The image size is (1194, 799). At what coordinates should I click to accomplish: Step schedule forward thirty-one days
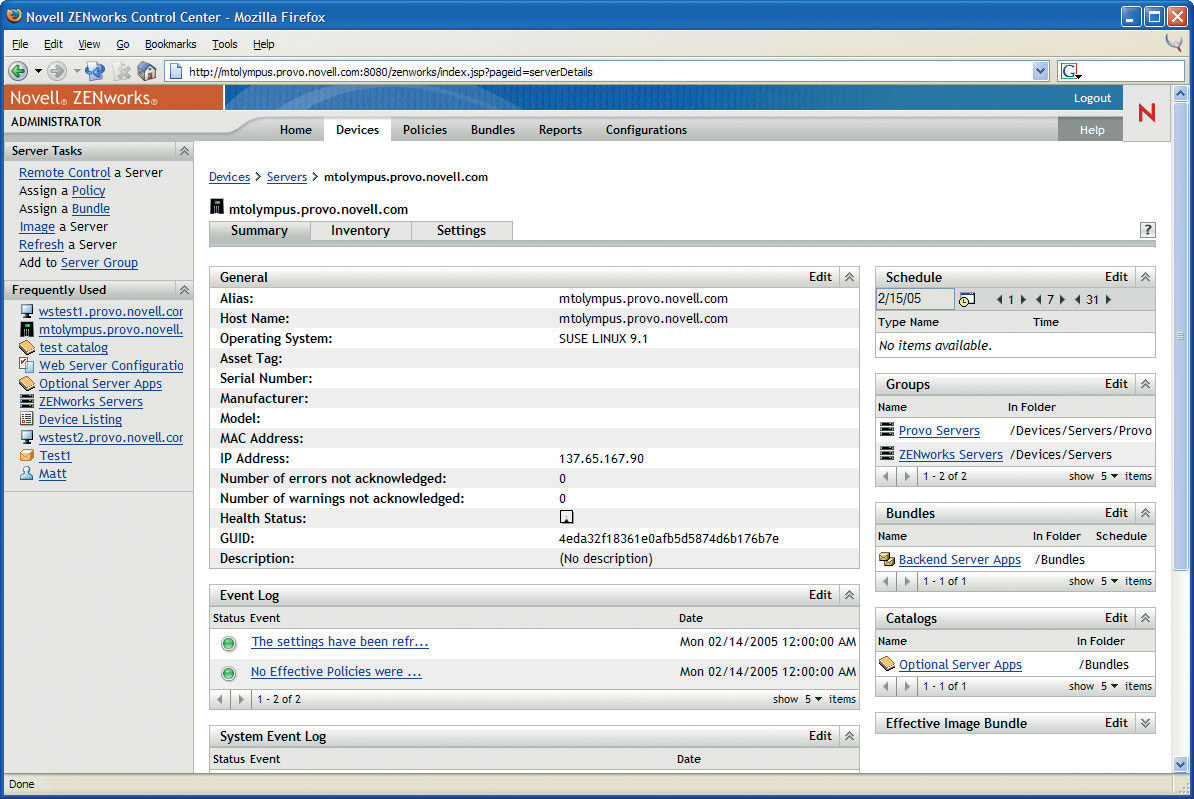1109,300
